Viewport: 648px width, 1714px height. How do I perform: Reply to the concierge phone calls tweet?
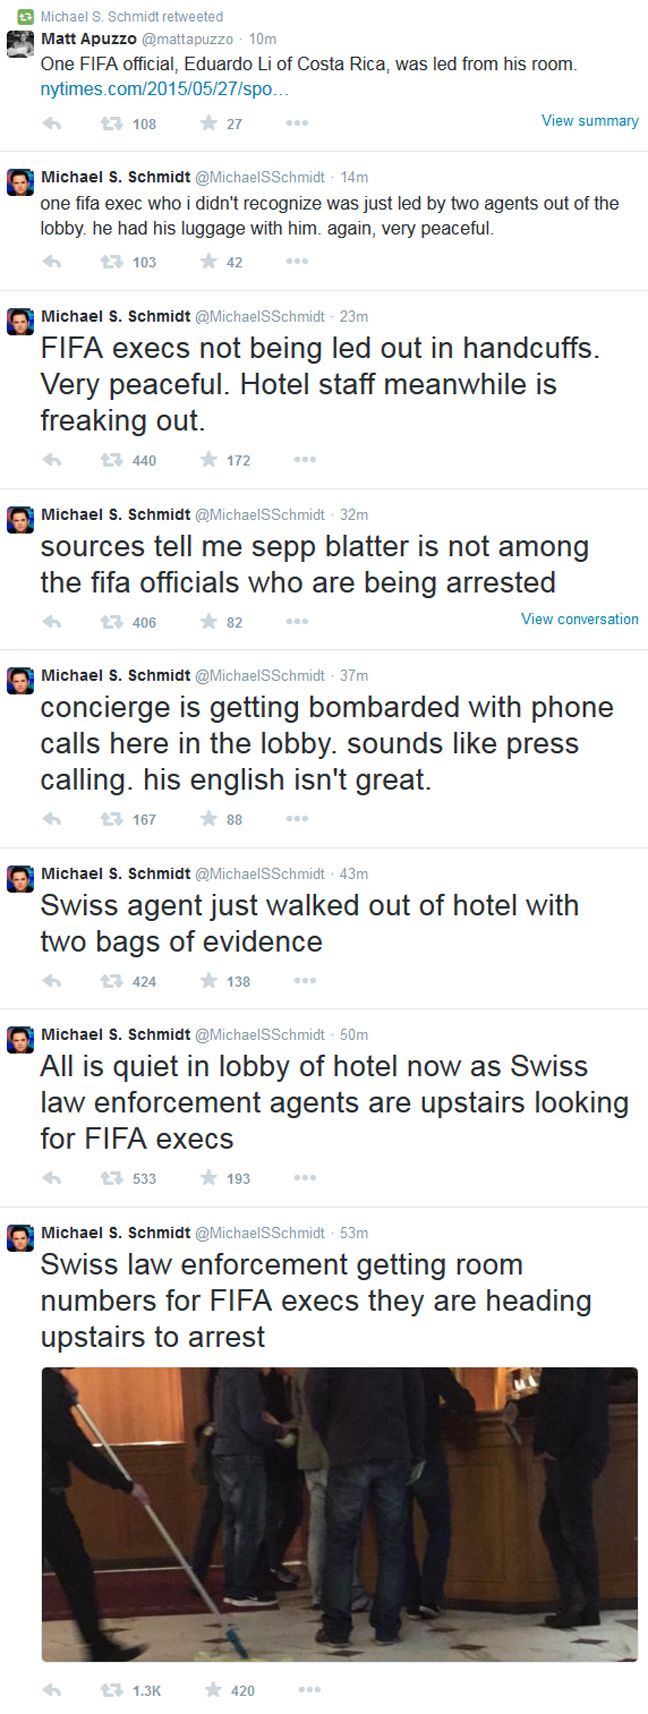tap(52, 819)
